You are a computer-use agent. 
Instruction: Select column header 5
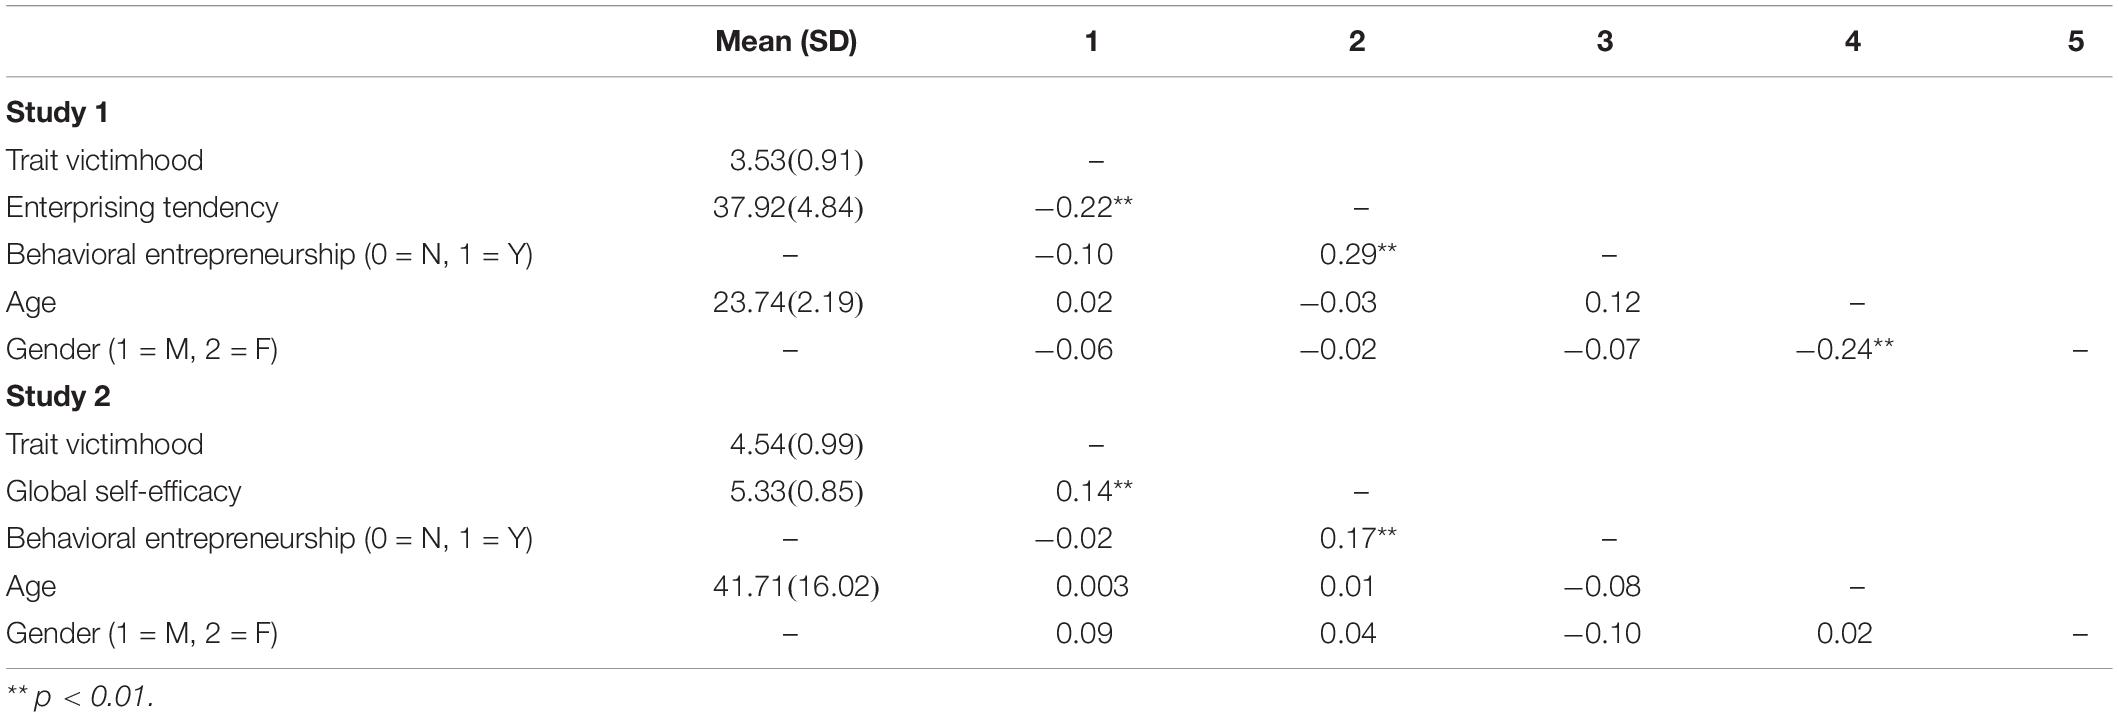click(2076, 41)
